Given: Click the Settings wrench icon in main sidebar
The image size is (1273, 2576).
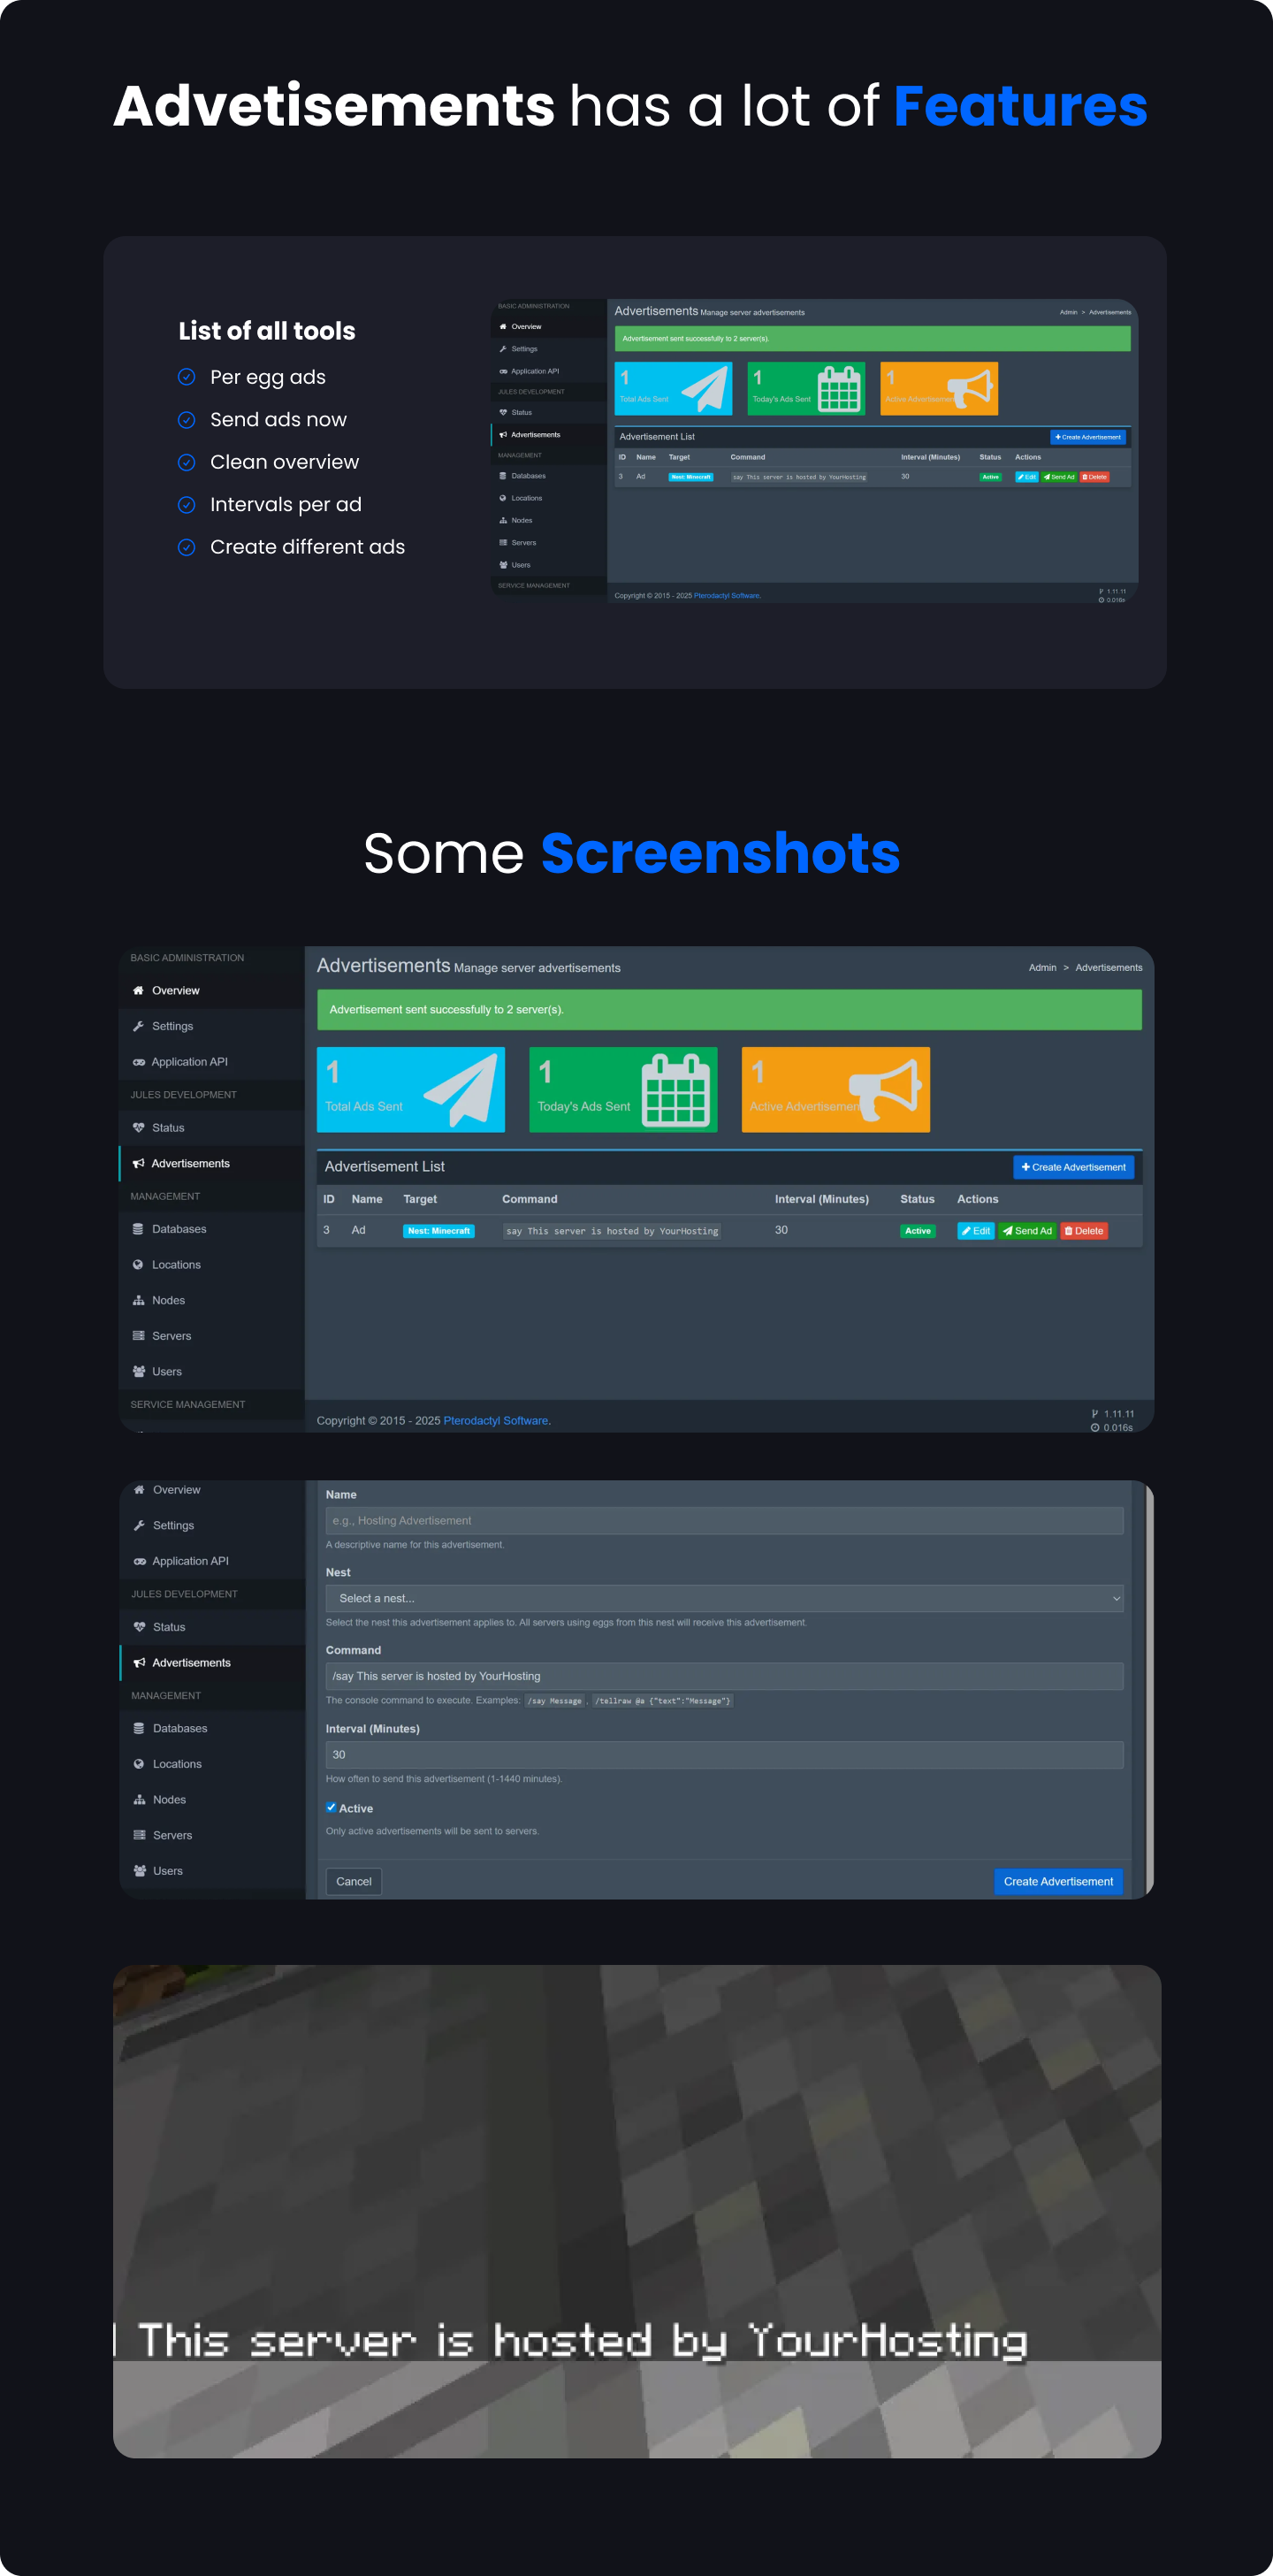Looking at the screenshot, I should (138, 1026).
